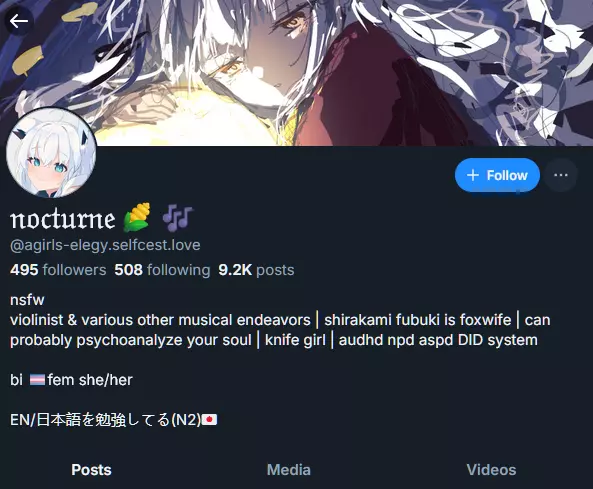Click the Japanese language text line
Image resolution: width=593 pixels, height=489 pixels.
(x=113, y=419)
